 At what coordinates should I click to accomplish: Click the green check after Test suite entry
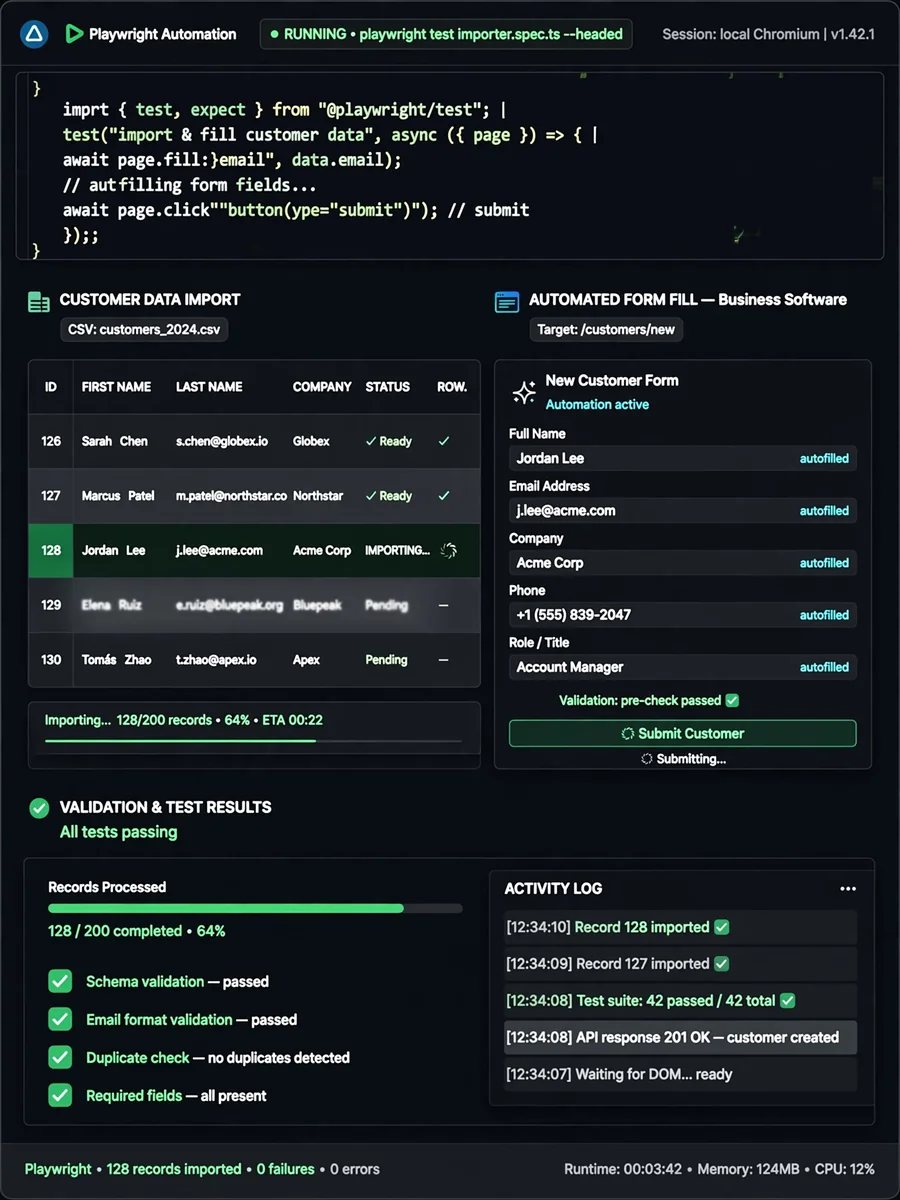pyautogui.click(x=787, y=1000)
